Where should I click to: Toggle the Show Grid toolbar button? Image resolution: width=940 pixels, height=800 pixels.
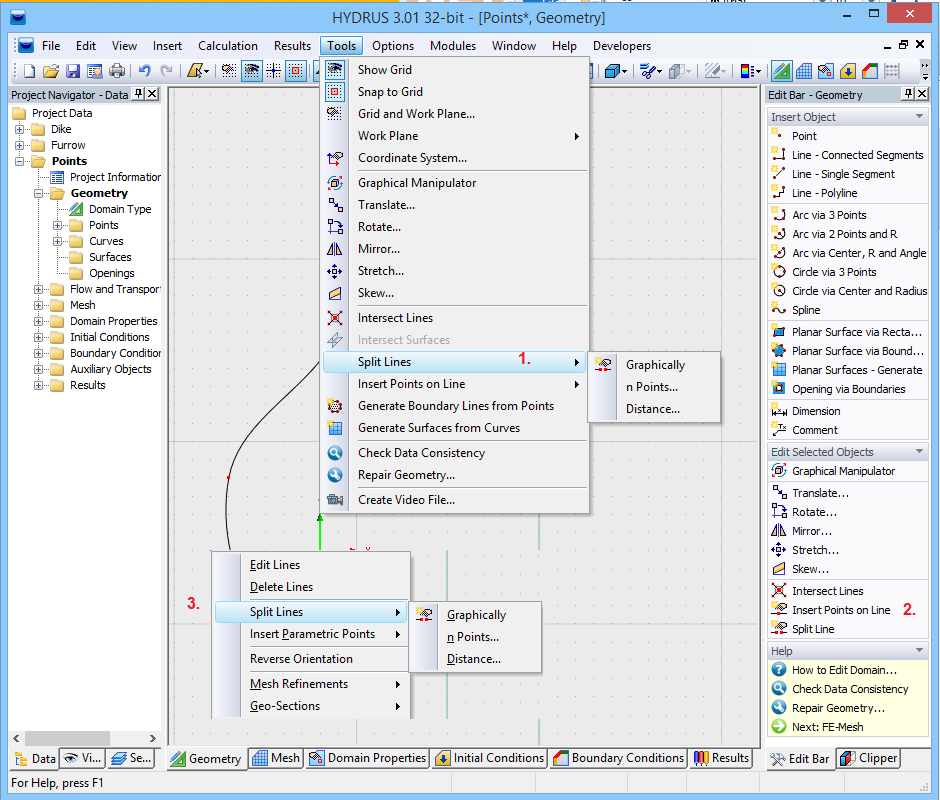[252, 71]
